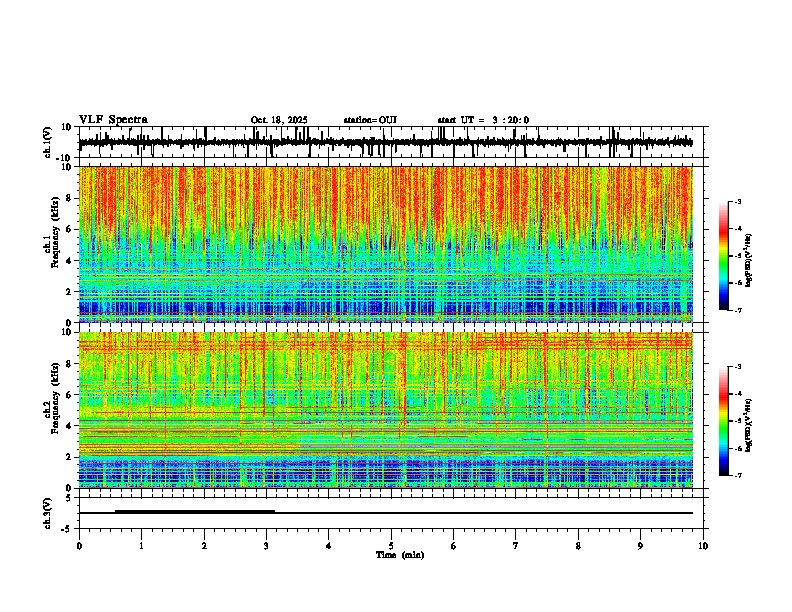The height and width of the screenshot is (612, 792).
Task: Click time axis tick label "9"
Action: 640,546
